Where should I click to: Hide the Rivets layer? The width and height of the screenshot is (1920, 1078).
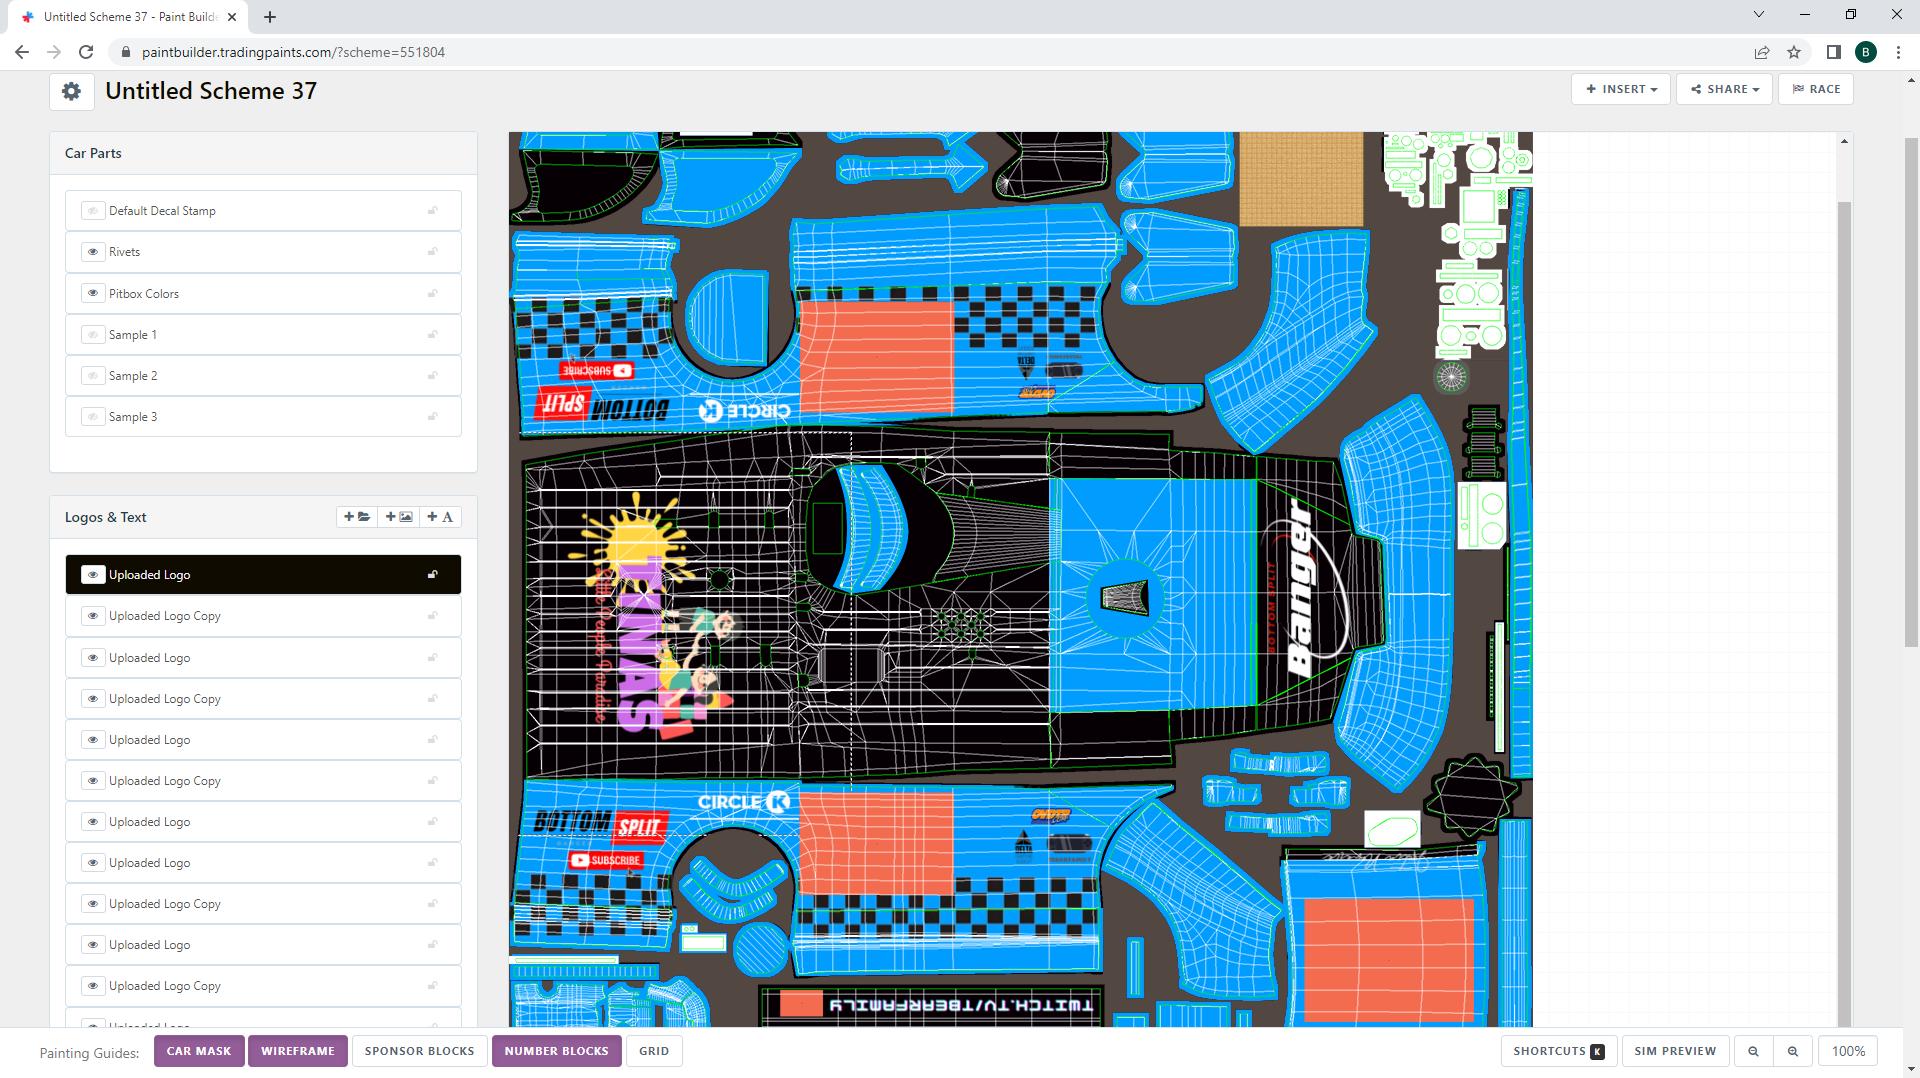(93, 252)
